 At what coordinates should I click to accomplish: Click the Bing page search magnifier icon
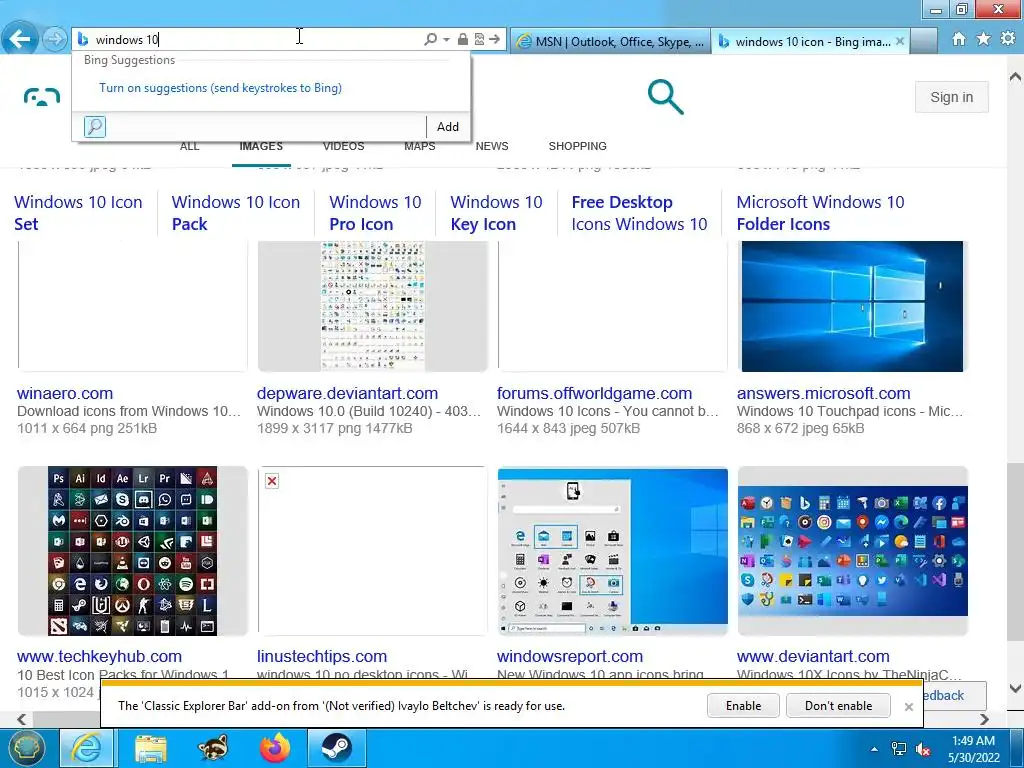coord(665,97)
